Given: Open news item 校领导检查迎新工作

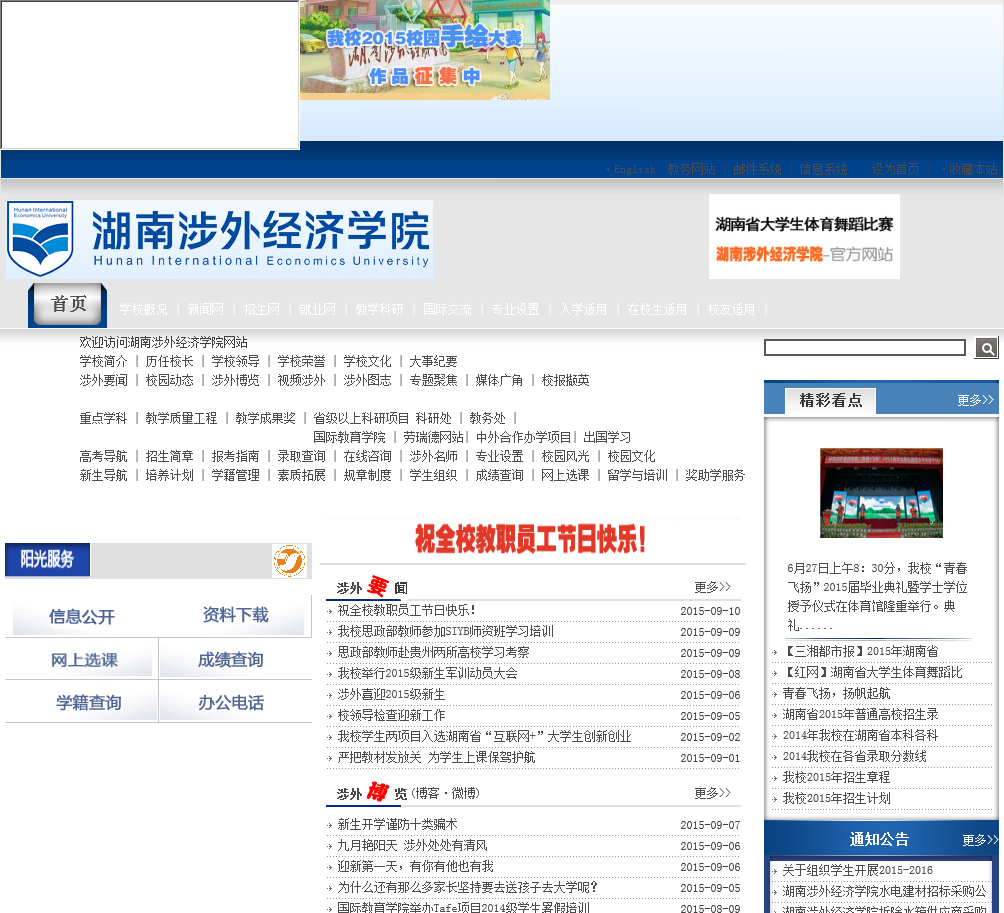Looking at the screenshot, I should click(x=391, y=716).
